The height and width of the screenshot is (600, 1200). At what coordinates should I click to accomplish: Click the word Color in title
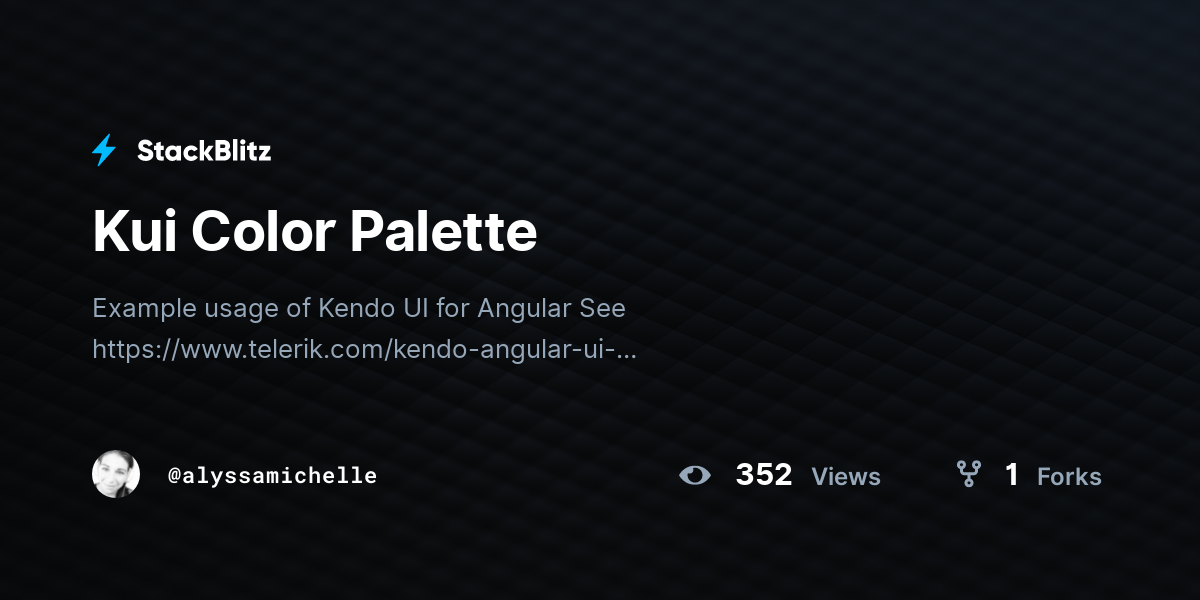[x=263, y=231]
